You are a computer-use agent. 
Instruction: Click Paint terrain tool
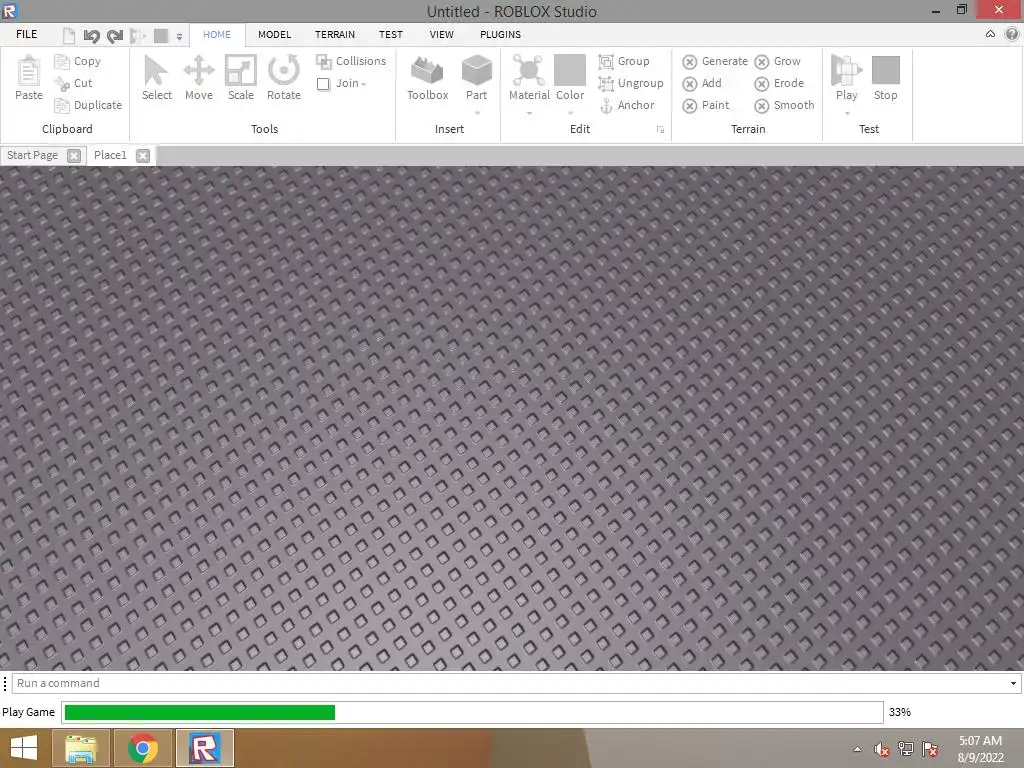tap(705, 105)
